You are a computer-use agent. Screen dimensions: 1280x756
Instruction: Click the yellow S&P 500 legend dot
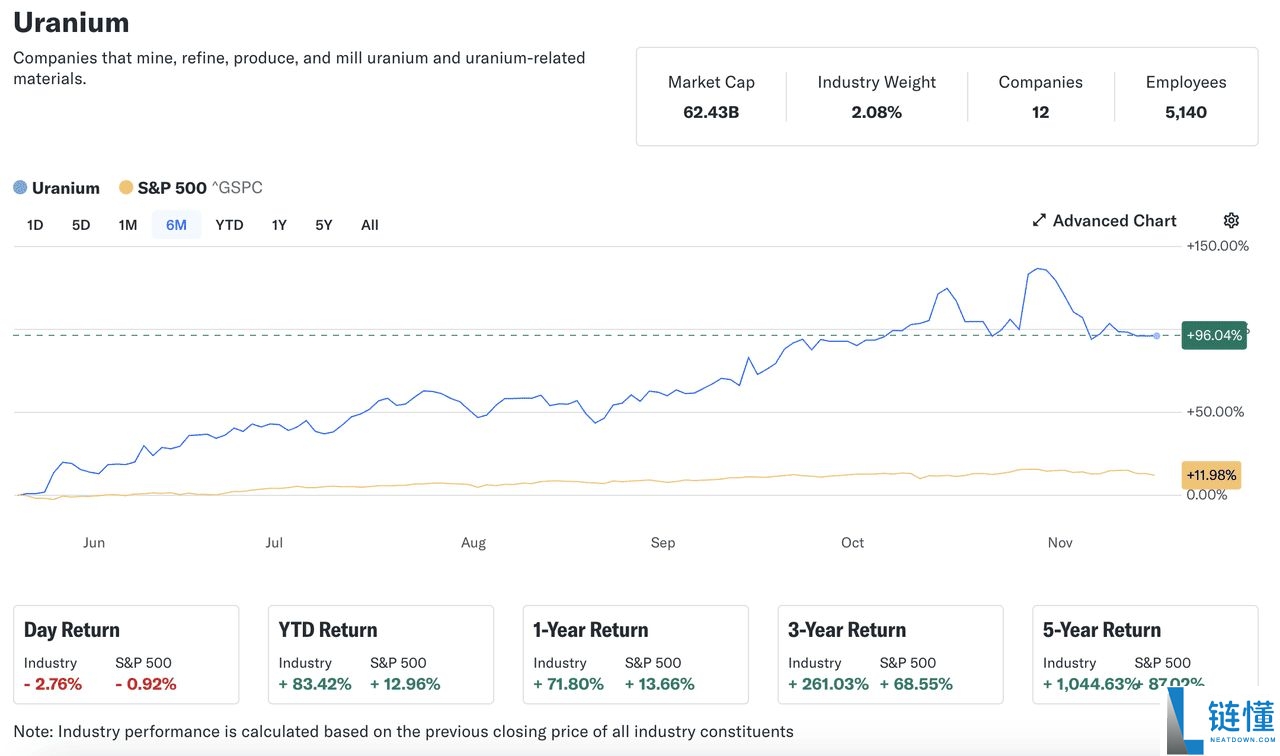[x=126, y=188]
